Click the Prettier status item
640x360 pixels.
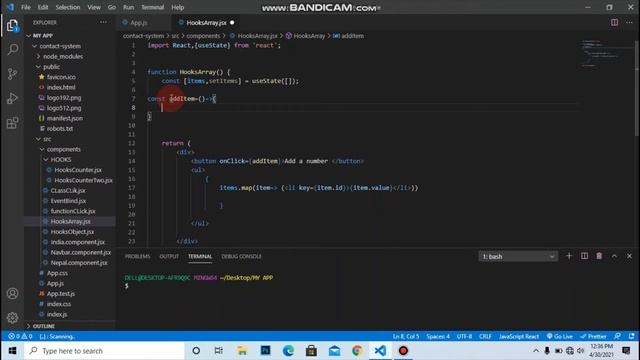click(593, 336)
